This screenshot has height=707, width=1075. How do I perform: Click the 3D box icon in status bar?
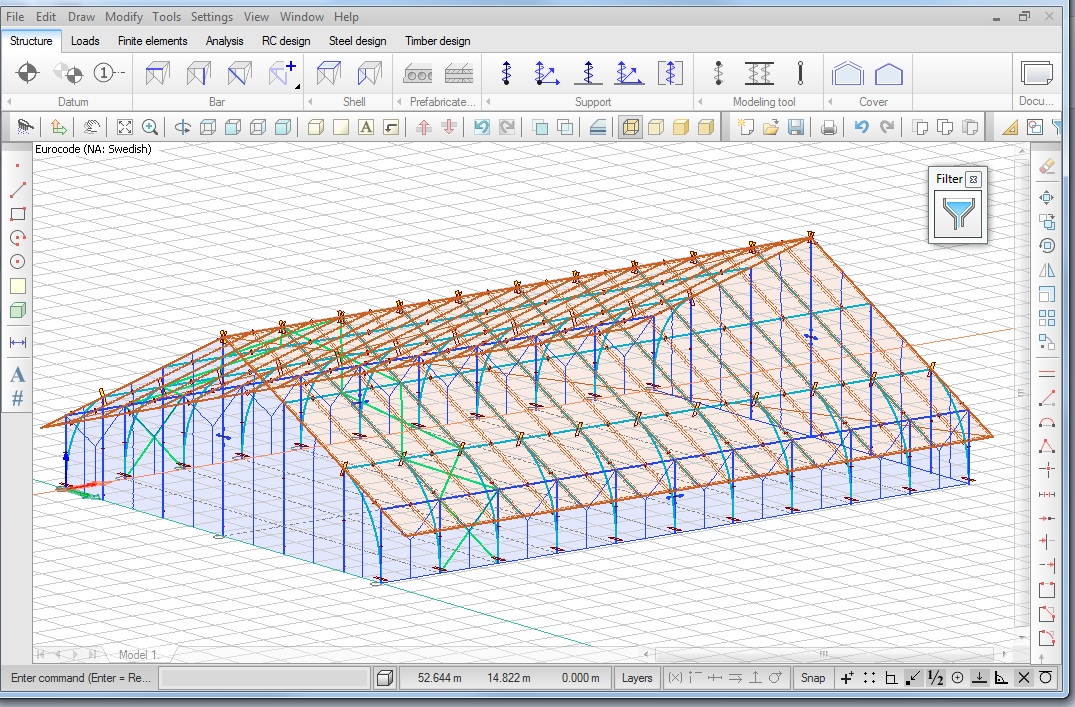[385, 678]
